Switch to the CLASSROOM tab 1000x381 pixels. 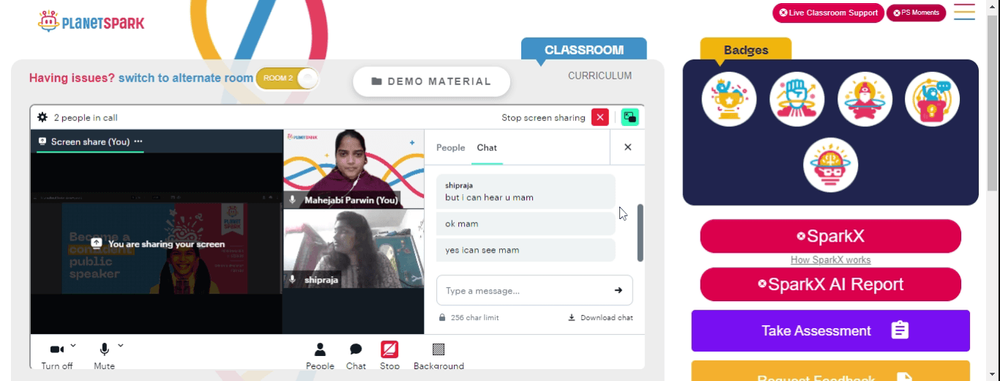(584, 50)
